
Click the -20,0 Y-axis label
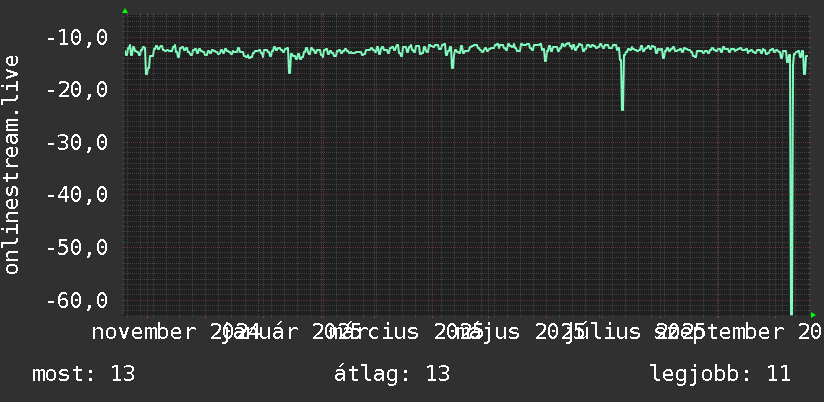point(77,90)
